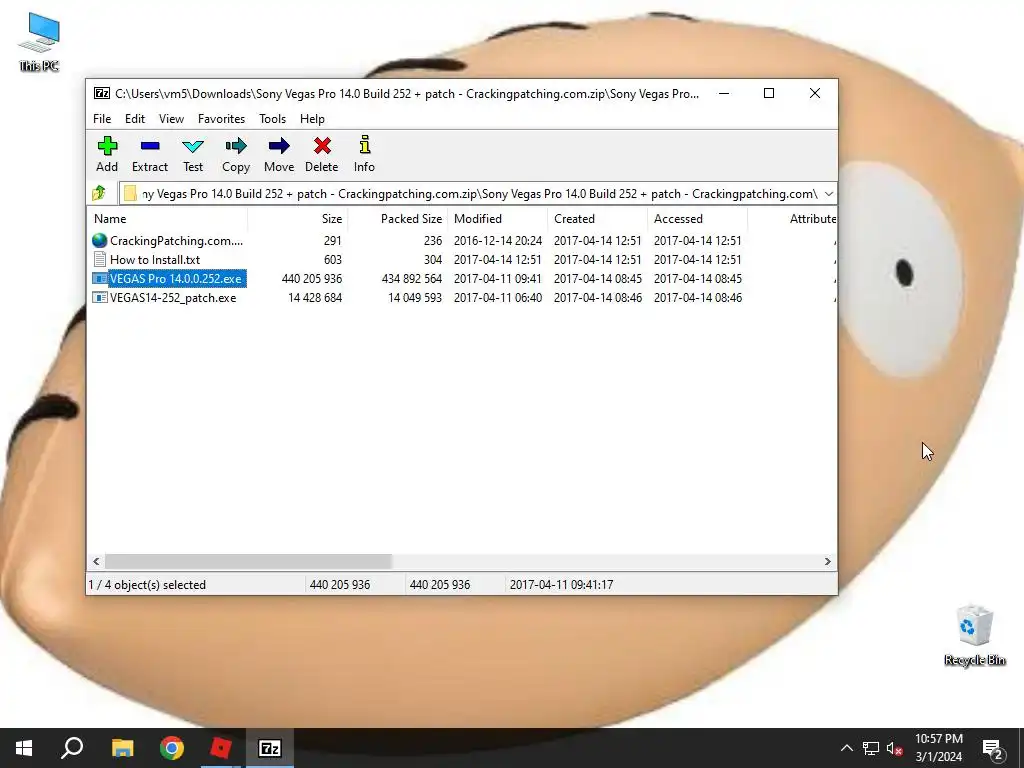The image size is (1024, 768).
Task: Go up one folder level icon
Action: [99, 193]
